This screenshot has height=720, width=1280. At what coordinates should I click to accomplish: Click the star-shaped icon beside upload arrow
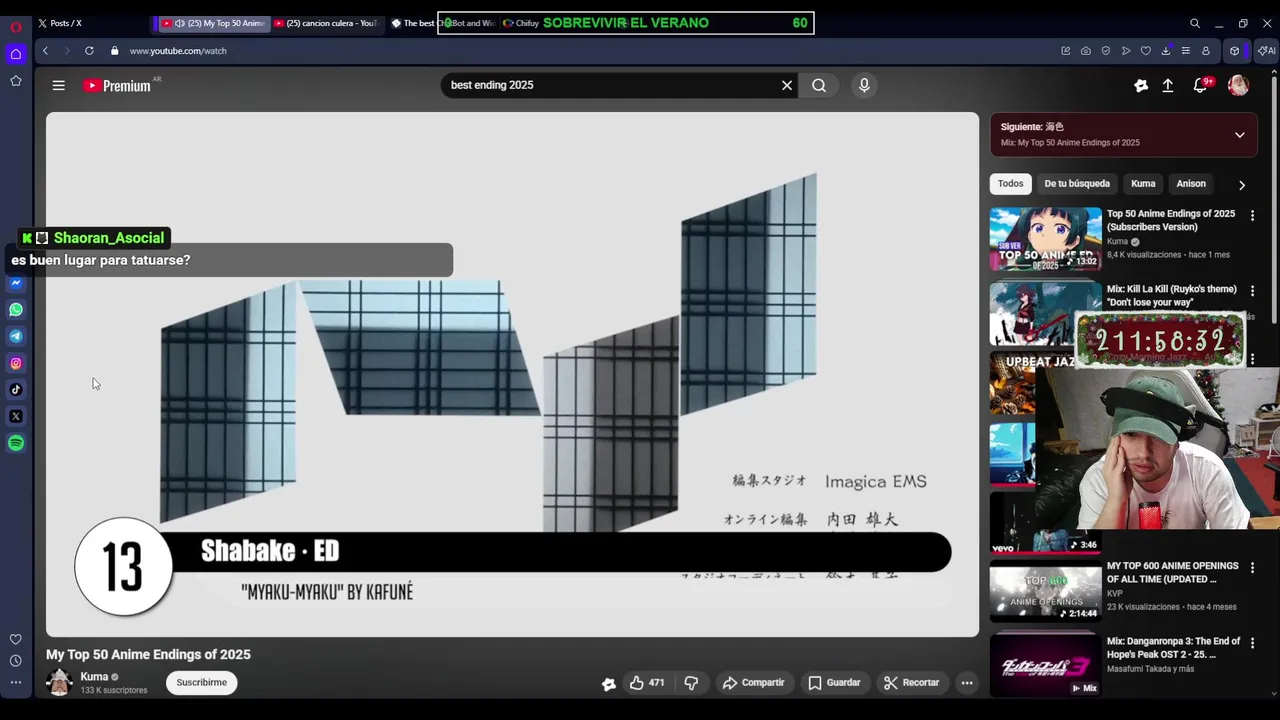click(1141, 86)
